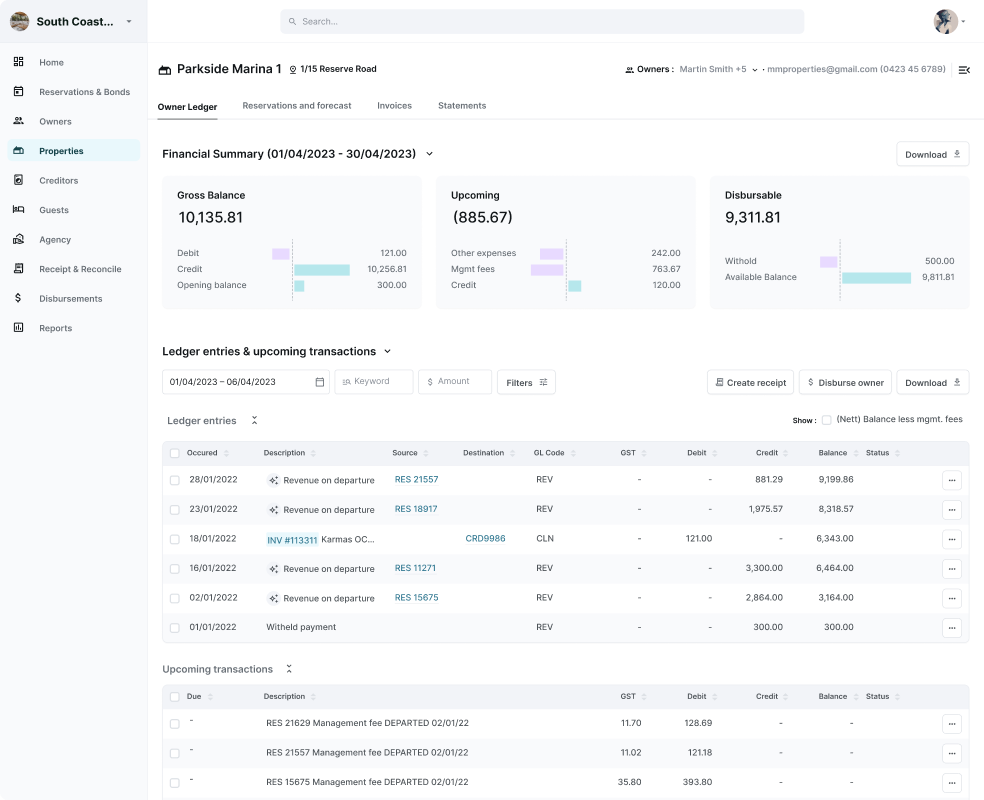
Task: Click the RES 21557 source link
Action: point(414,479)
